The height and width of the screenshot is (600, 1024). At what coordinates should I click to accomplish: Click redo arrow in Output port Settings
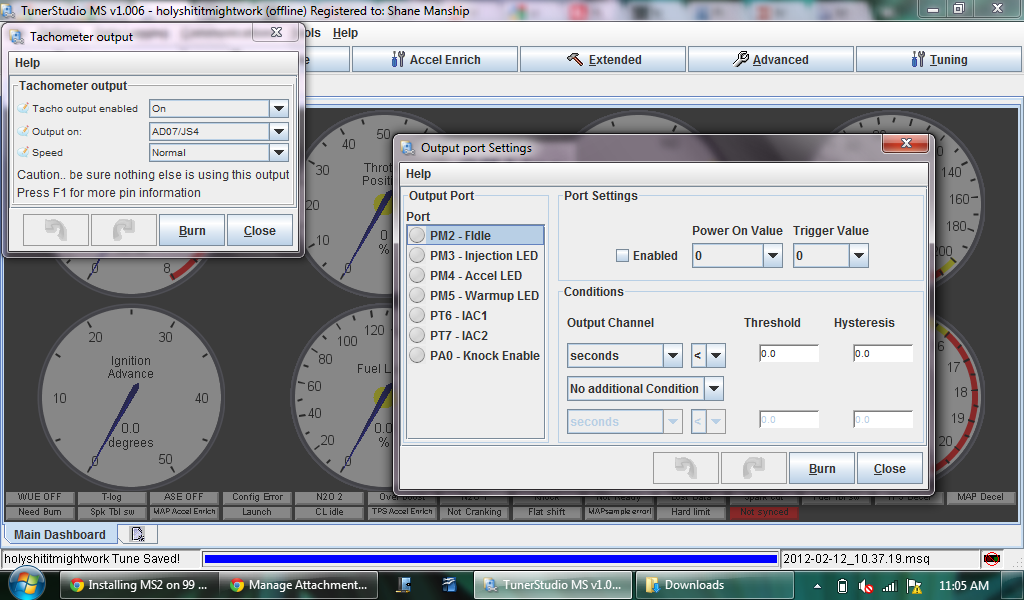pos(753,468)
